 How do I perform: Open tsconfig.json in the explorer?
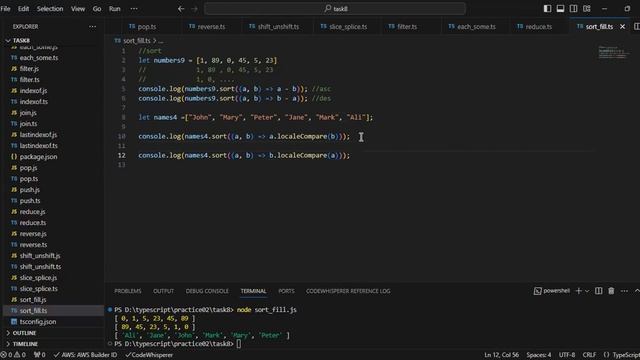pos(38,322)
